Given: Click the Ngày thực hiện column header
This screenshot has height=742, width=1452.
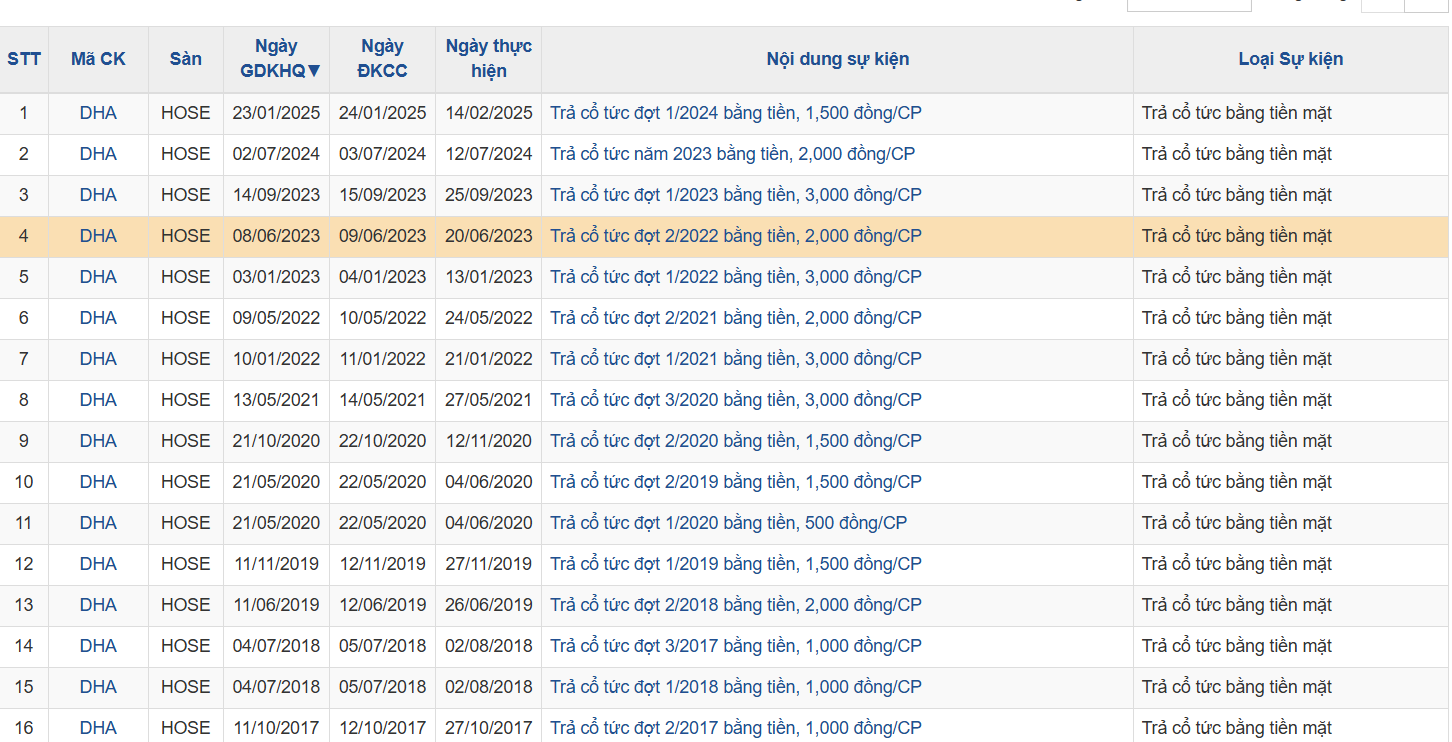Looking at the screenshot, I should (488, 59).
